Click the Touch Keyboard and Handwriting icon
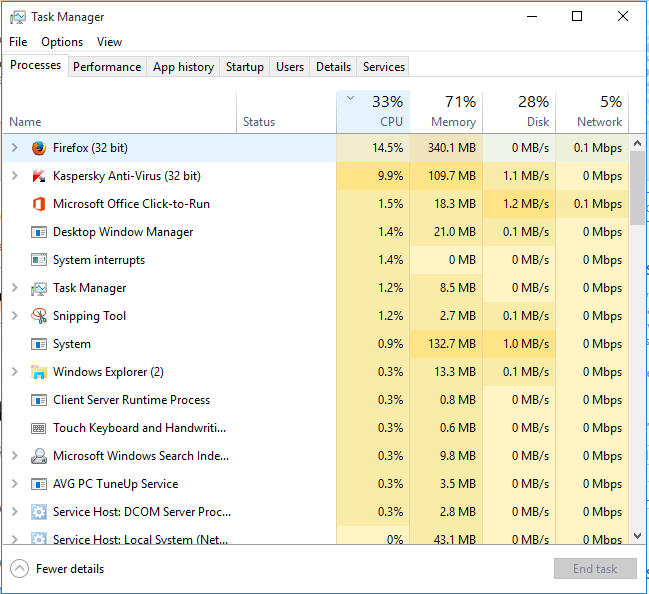Viewport: 649px width, 594px height. [39, 428]
